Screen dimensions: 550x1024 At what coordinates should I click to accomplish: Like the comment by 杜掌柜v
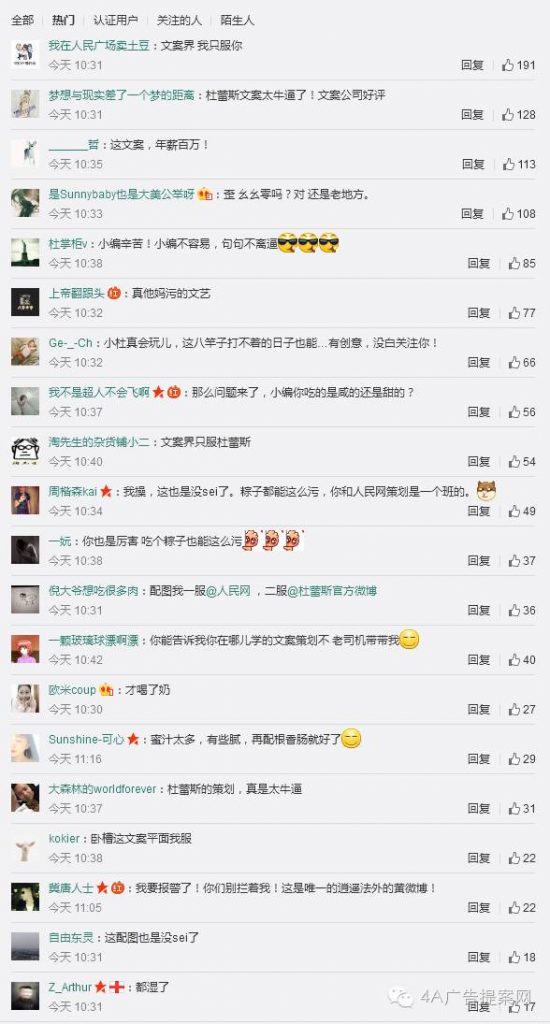point(522,263)
